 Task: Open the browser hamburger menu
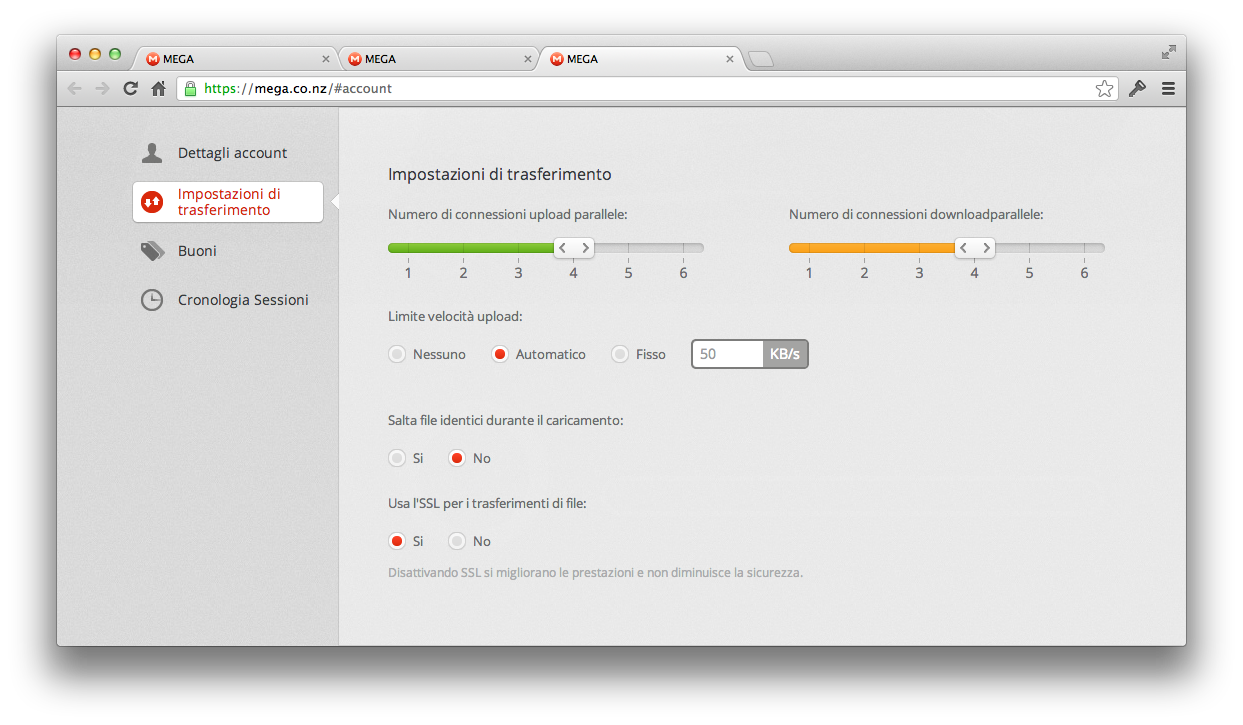pyautogui.click(x=1168, y=89)
